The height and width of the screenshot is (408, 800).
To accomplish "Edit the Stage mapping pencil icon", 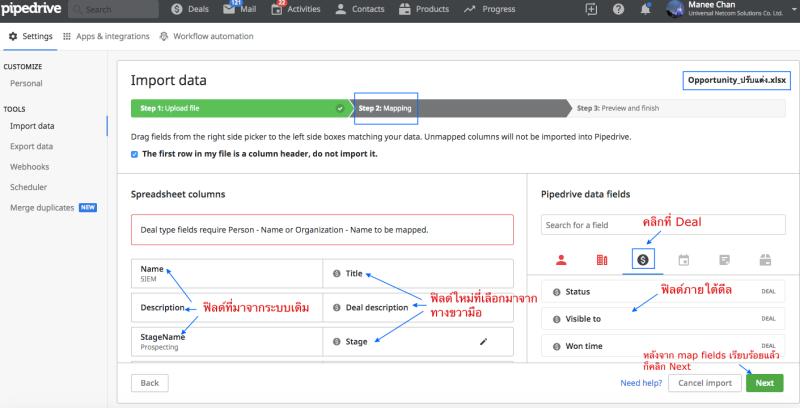I will point(484,342).
